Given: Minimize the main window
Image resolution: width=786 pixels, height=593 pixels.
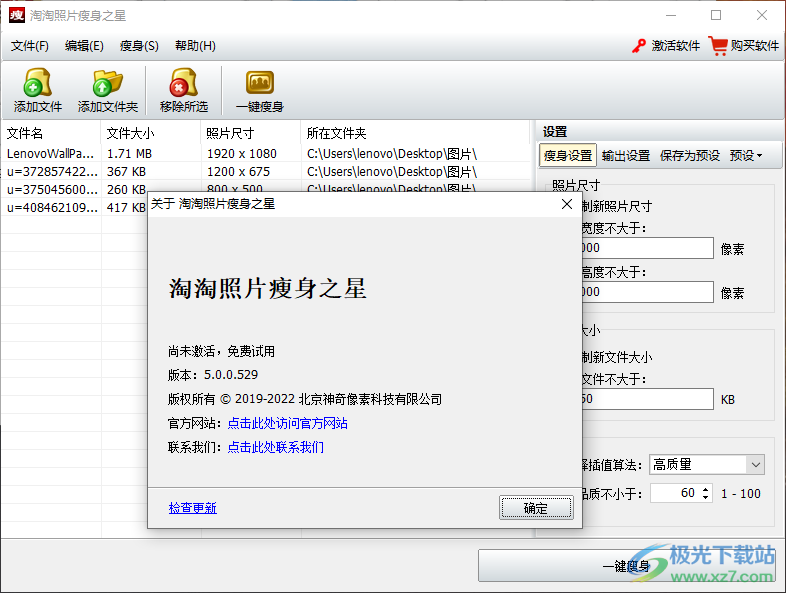Looking at the screenshot, I should pos(671,16).
